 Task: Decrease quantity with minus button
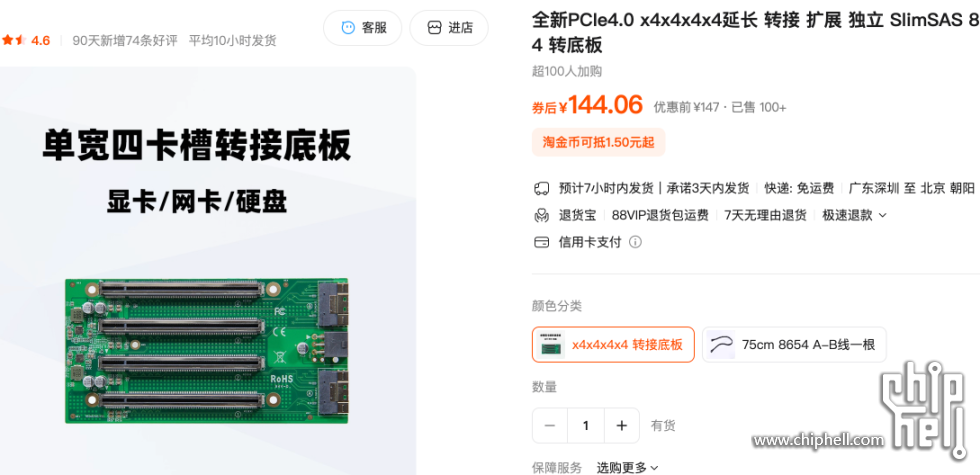click(550, 426)
